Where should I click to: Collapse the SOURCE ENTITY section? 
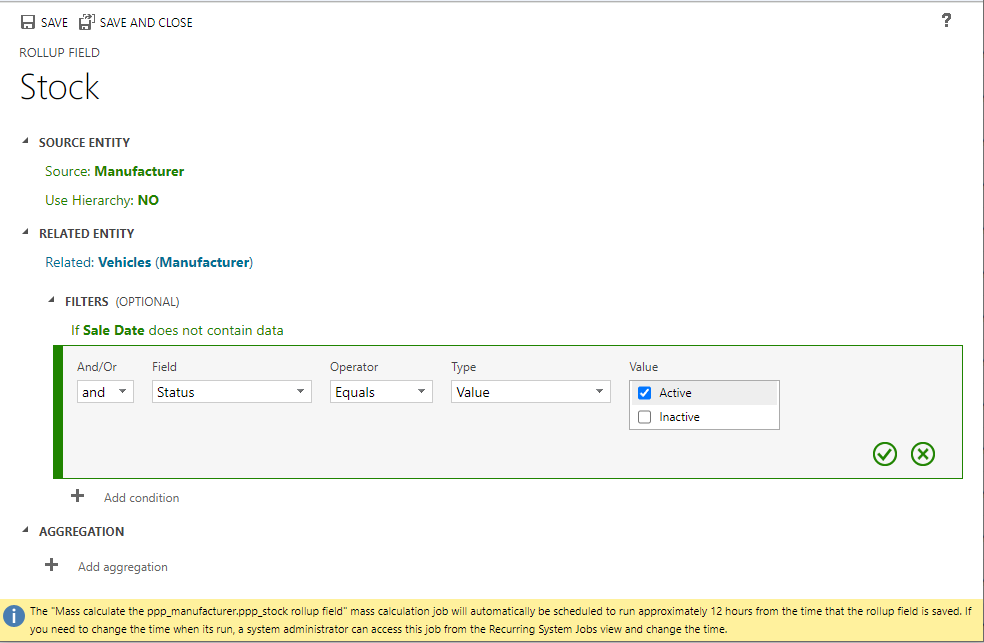[24, 141]
